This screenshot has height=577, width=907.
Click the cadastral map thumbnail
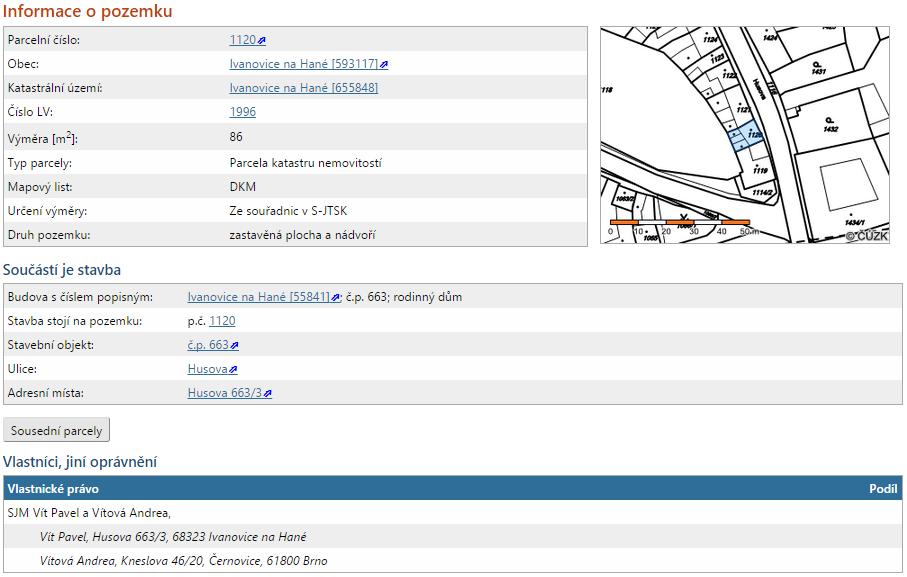(x=744, y=135)
